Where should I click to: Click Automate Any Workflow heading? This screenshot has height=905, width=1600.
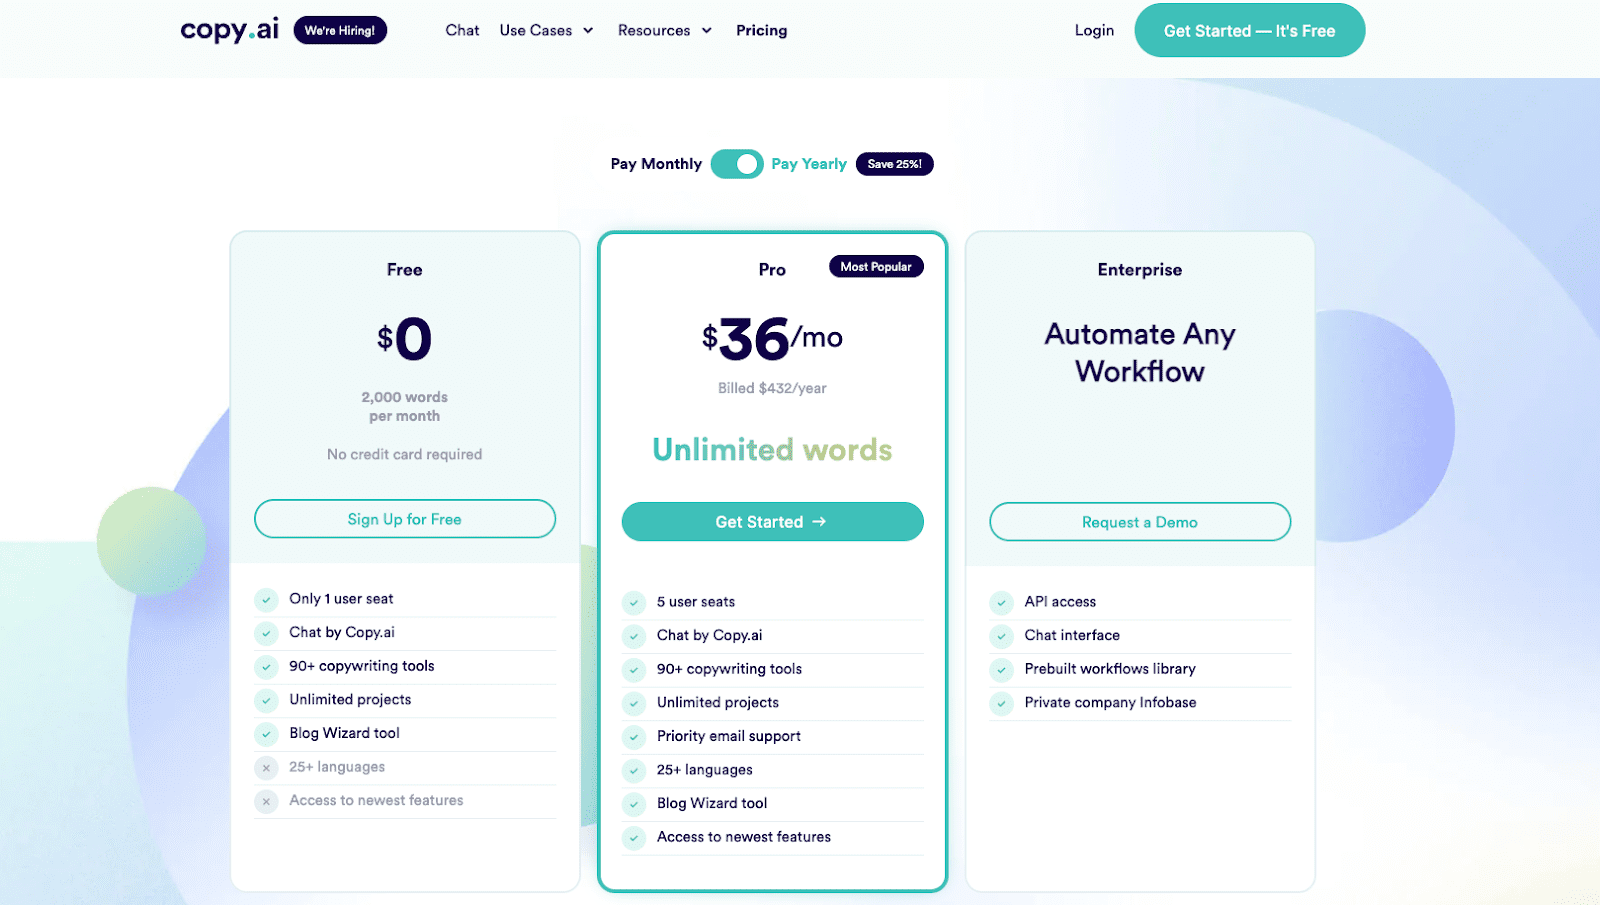[x=1140, y=352]
